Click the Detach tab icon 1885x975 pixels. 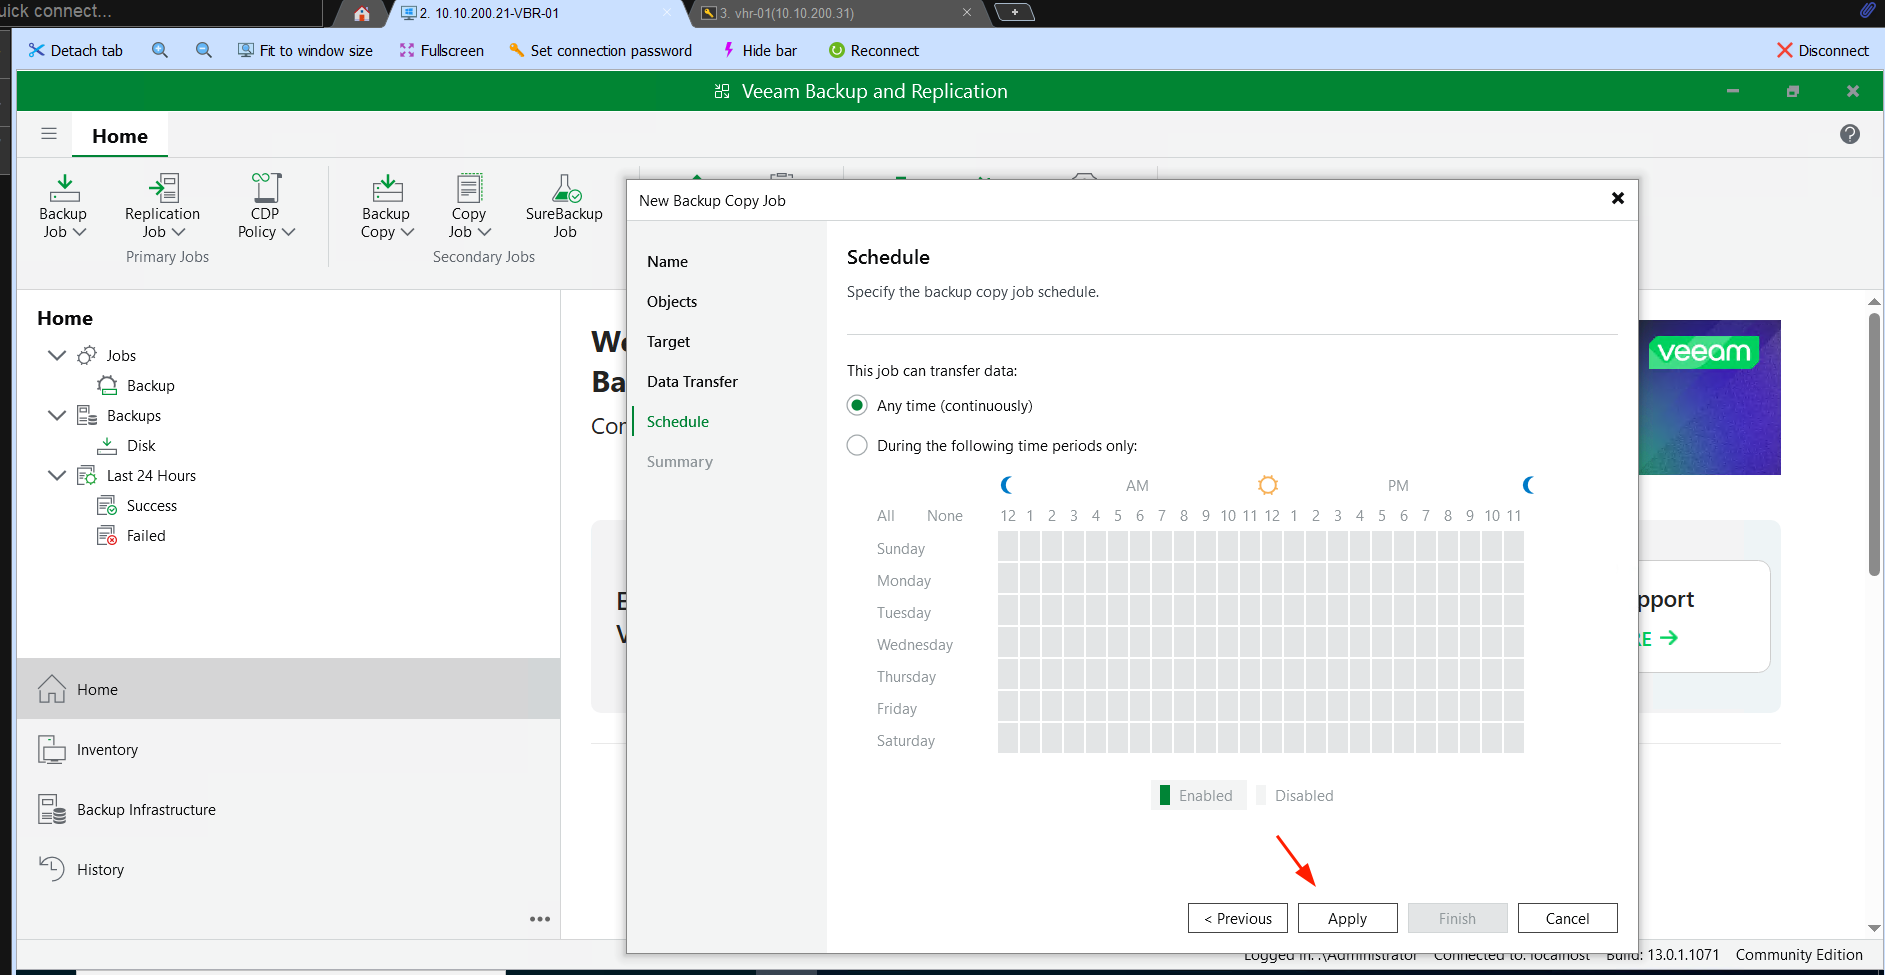tap(37, 50)
